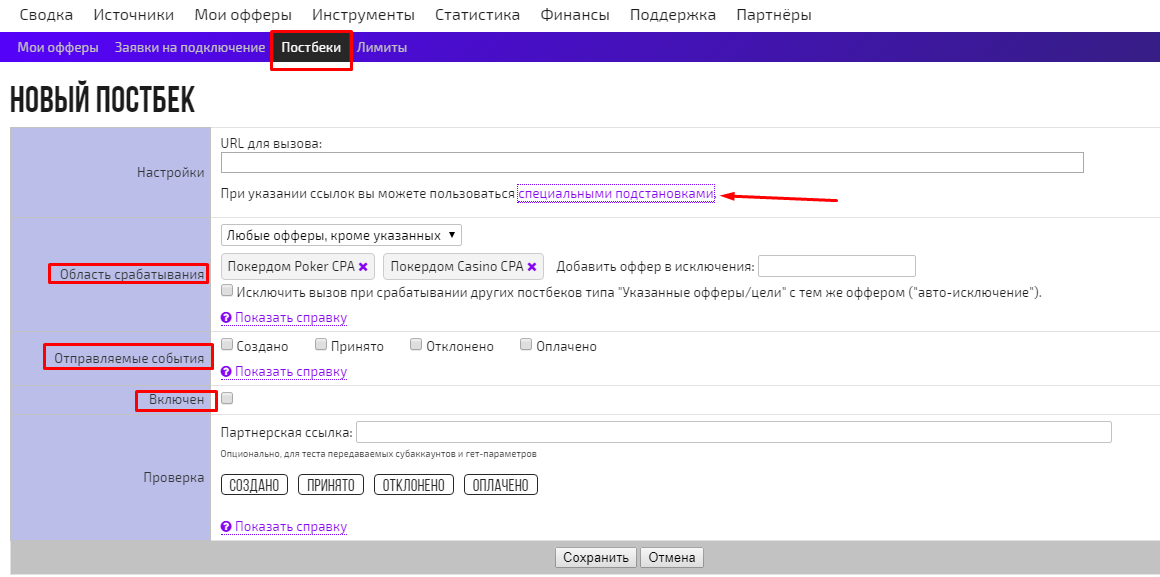Click help icon in Проверка section
The image size is (1160, 577).
(x=228, y=526)
